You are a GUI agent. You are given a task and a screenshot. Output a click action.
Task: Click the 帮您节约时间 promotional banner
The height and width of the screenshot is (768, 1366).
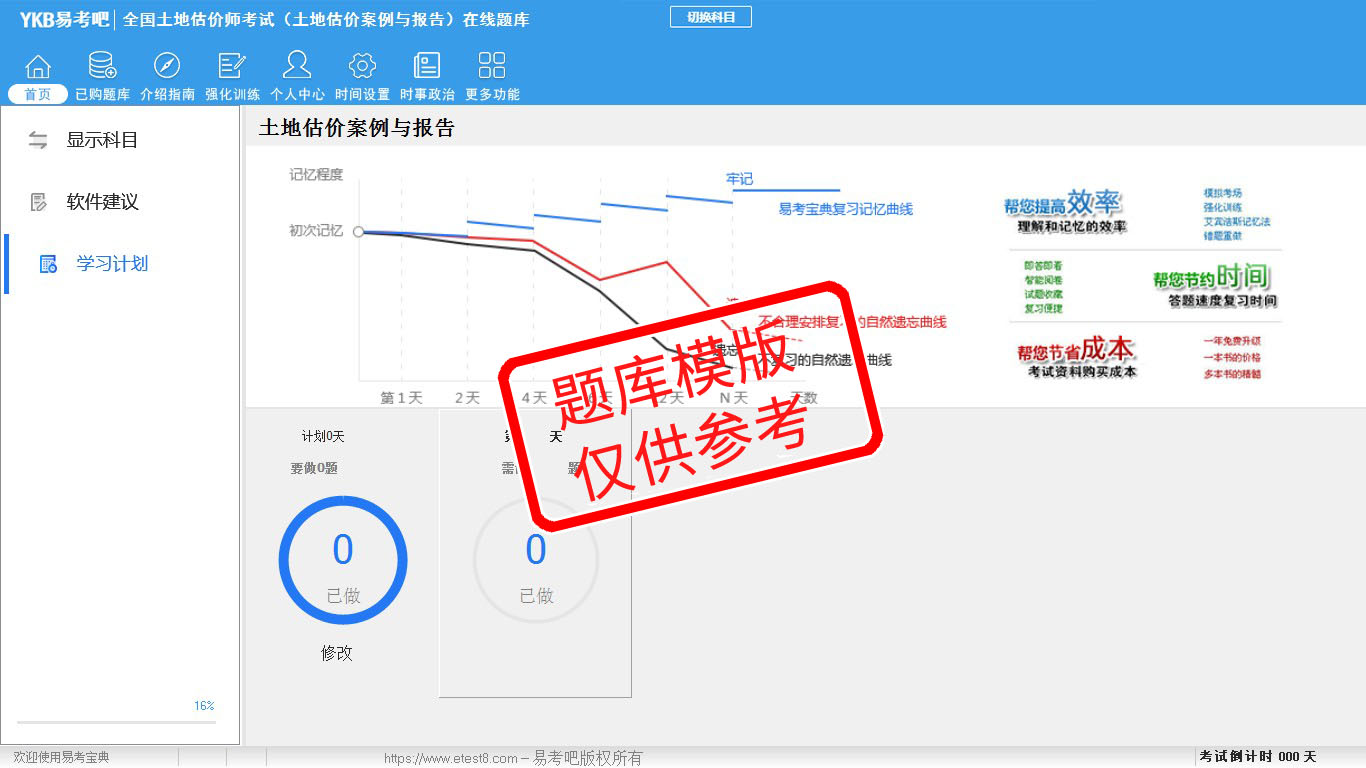click(x=1213, y=285)
